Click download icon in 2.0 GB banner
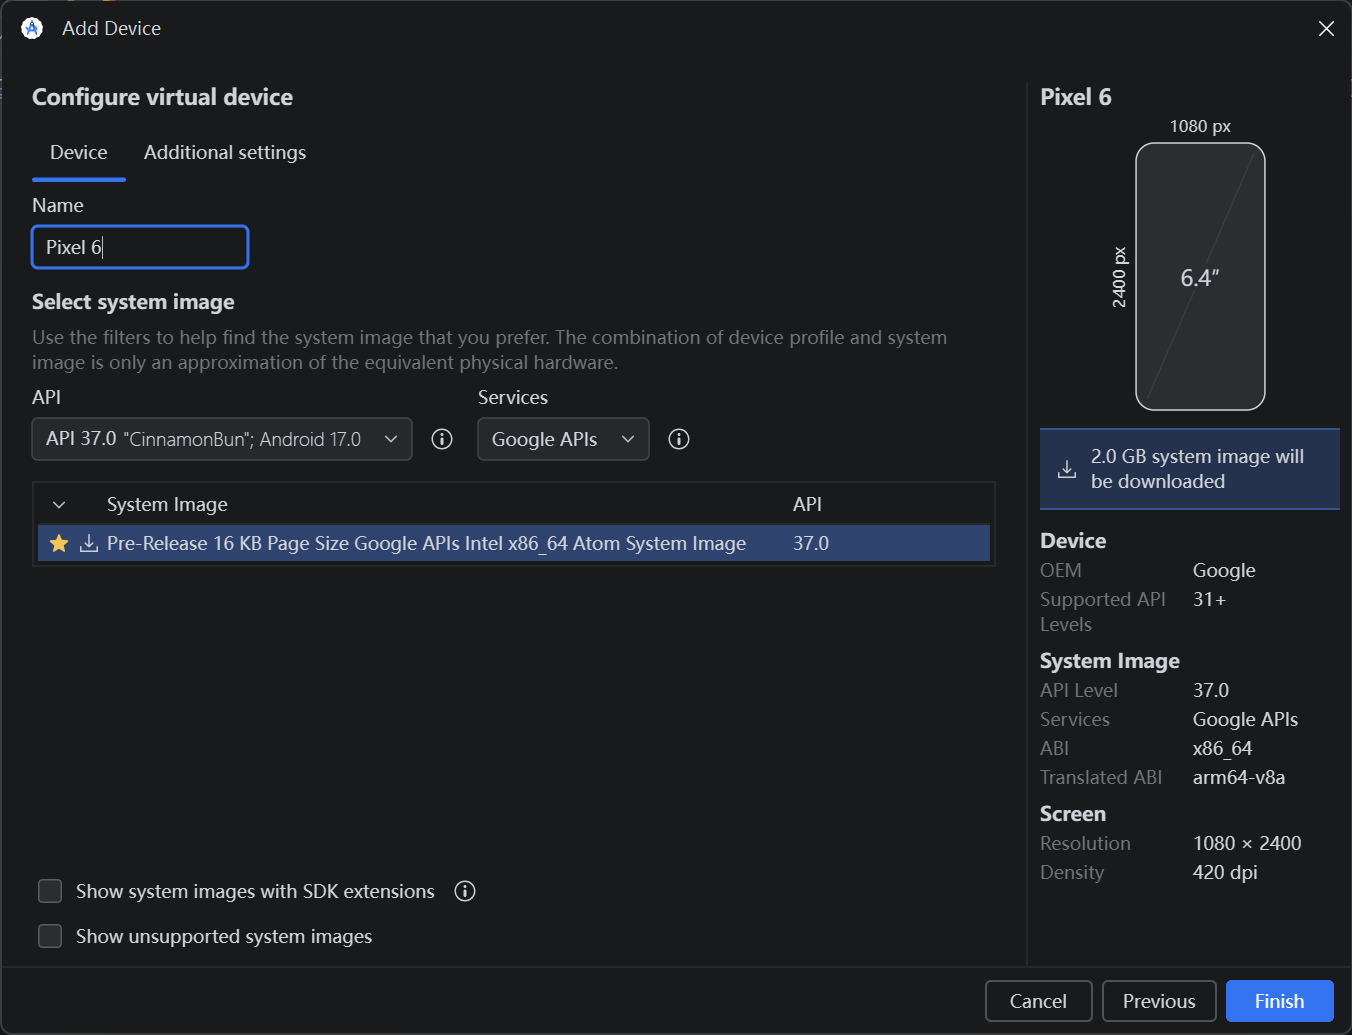Viewport: 1352px width, 1035px height. click(1067, 469)
